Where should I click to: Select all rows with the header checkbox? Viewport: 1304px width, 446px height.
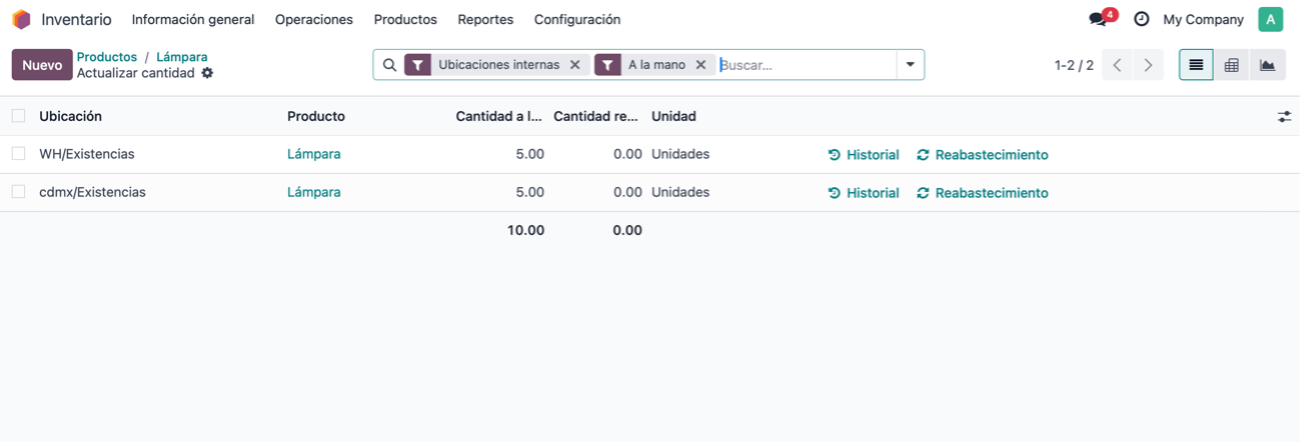[x=18, y=116]
